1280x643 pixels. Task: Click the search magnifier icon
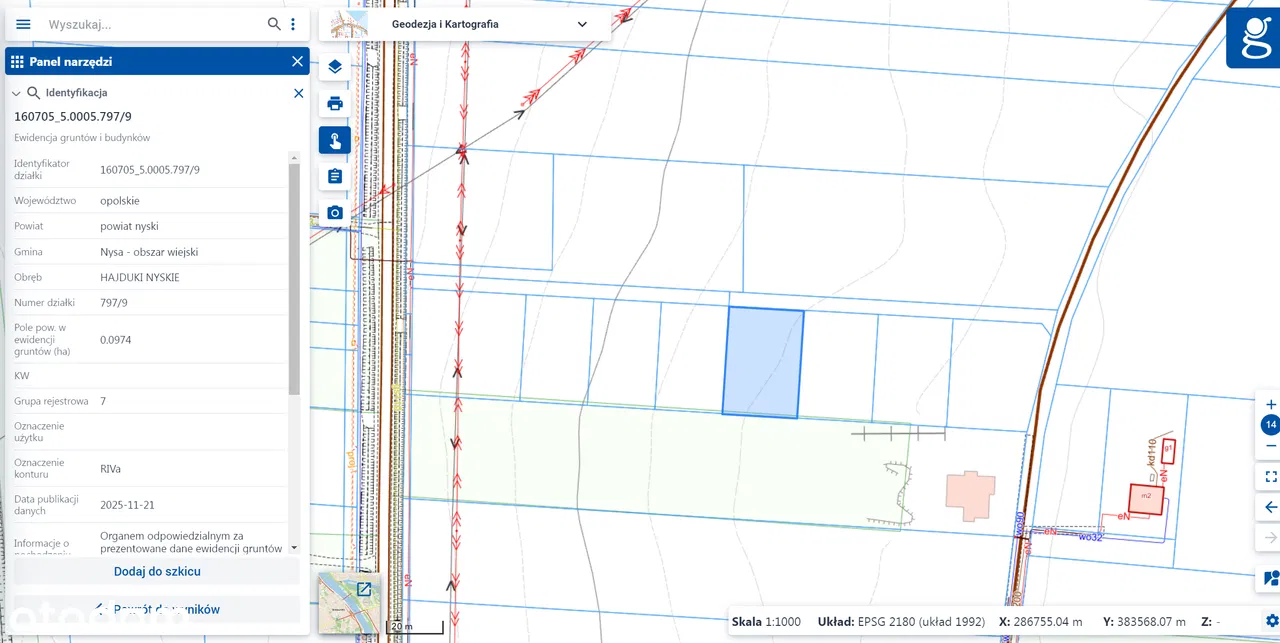coord(274,24)
